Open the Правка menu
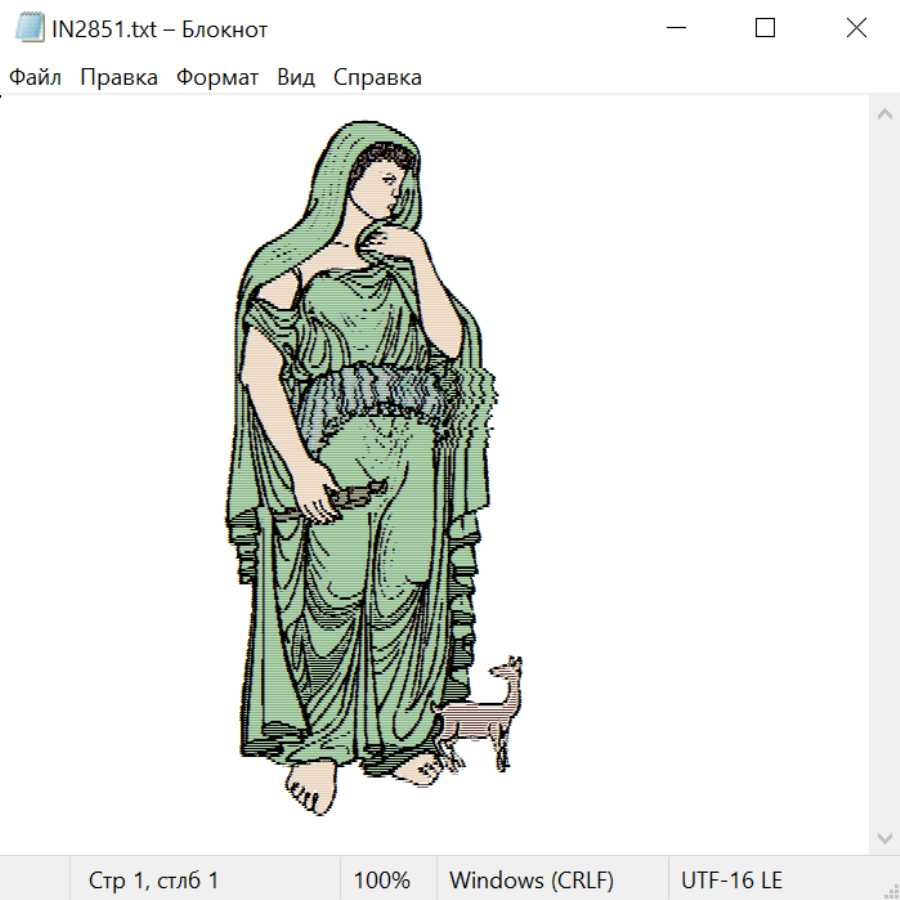 coord(119,78)
